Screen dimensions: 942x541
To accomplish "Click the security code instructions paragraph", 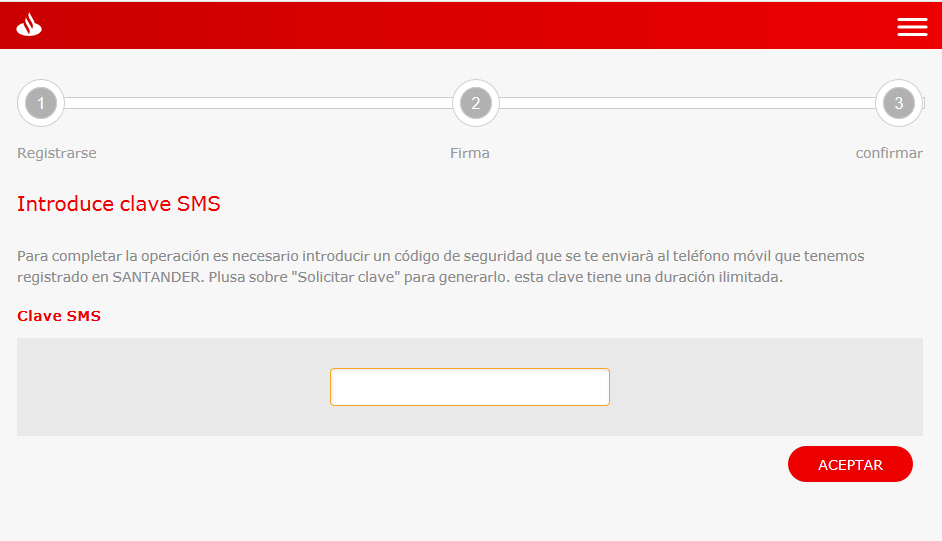I will point(440,267).
